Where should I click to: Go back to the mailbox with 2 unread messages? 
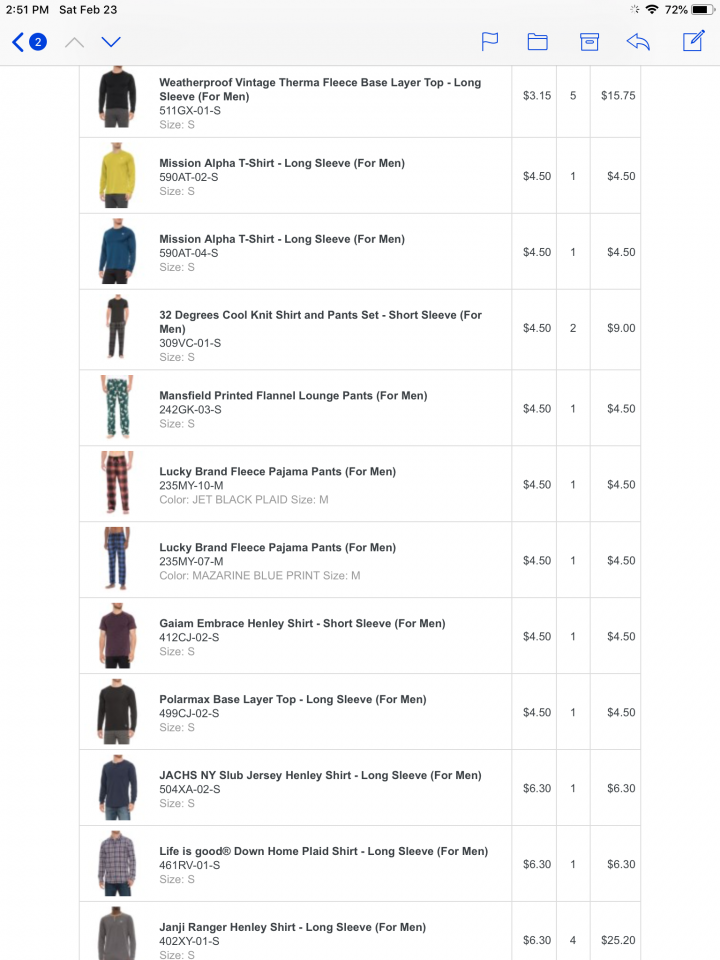click(29, 42)
